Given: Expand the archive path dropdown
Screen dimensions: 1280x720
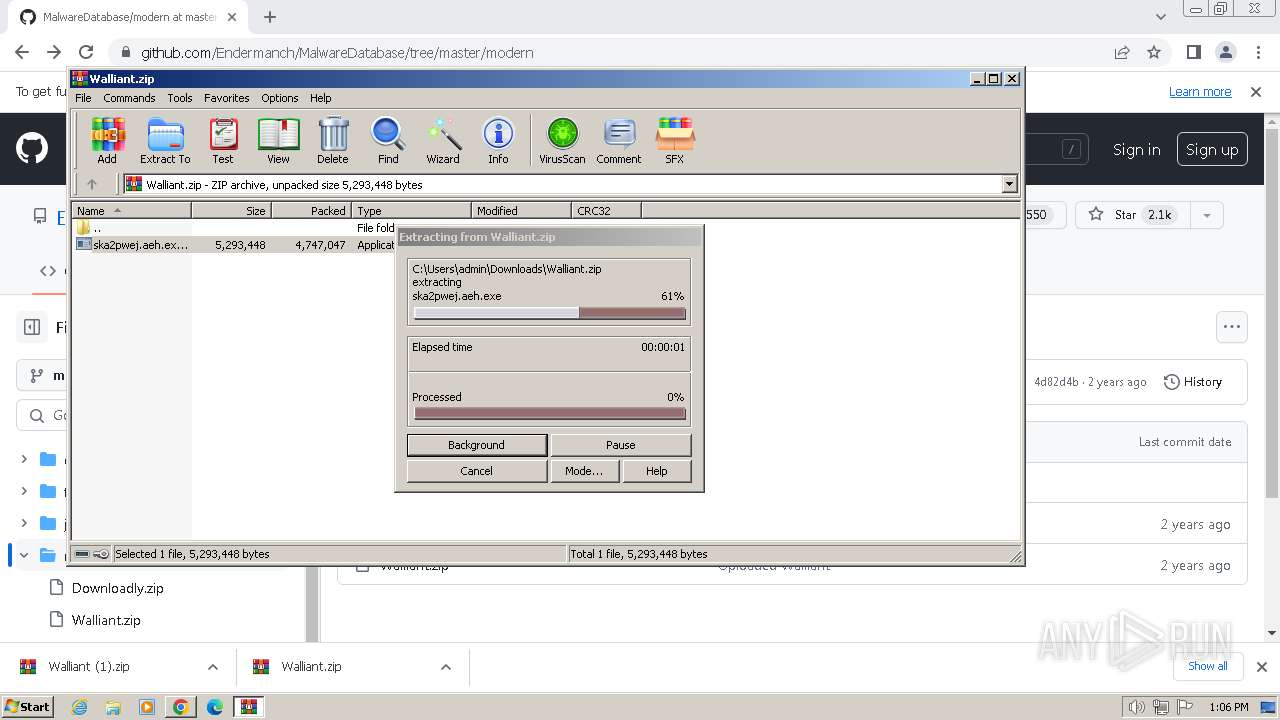Looking at the screenshot, I should (x=1009, y=184).
